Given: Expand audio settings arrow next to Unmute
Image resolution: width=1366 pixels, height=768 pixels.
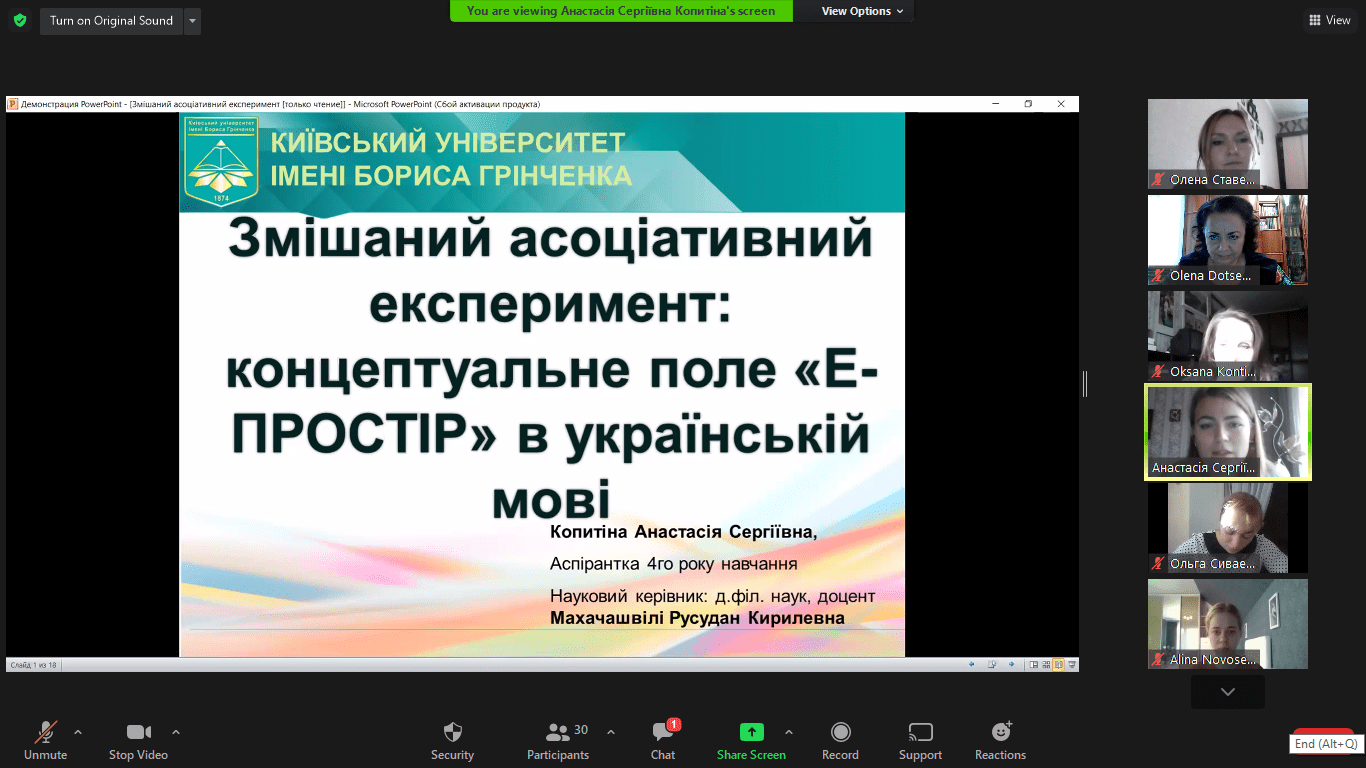Looking at the screenshot, I should [78, 731].
